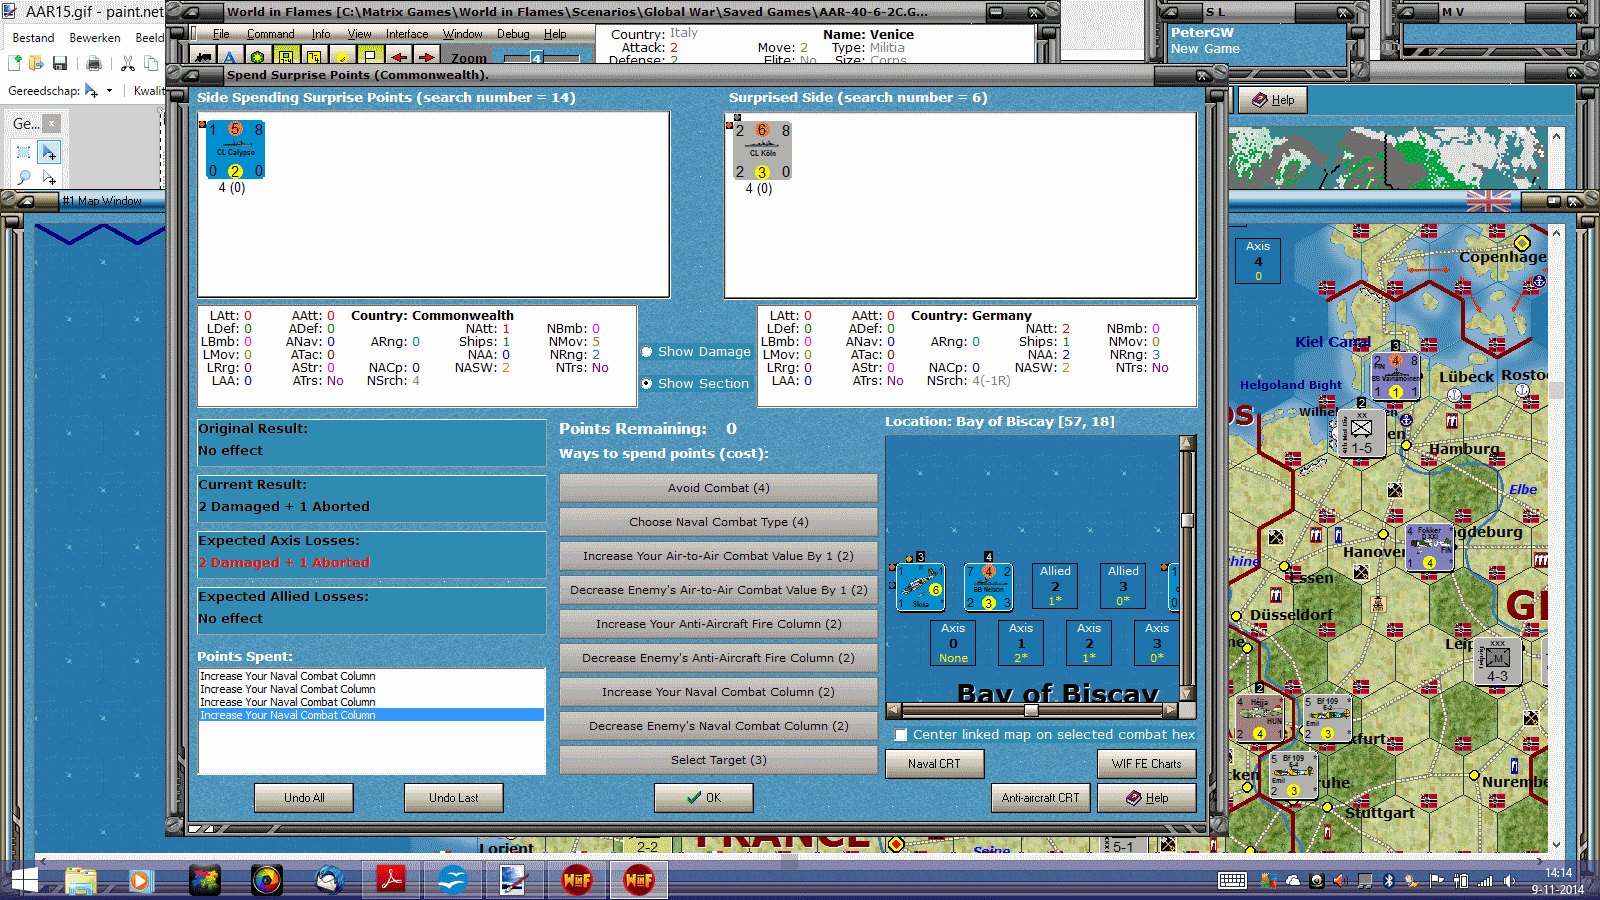Click paint.net cut scissors icon
Image resolution: width=1600 pixels, height=900 pixels.
(128, 64)
